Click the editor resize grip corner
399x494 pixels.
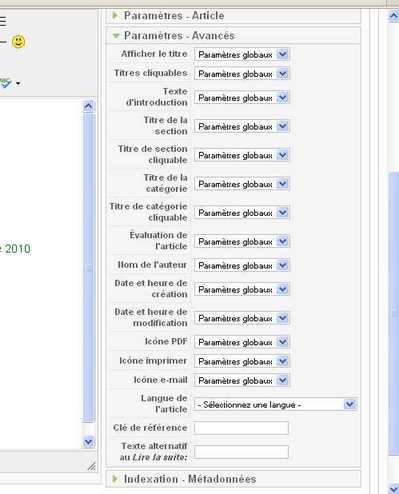point(91,466)
